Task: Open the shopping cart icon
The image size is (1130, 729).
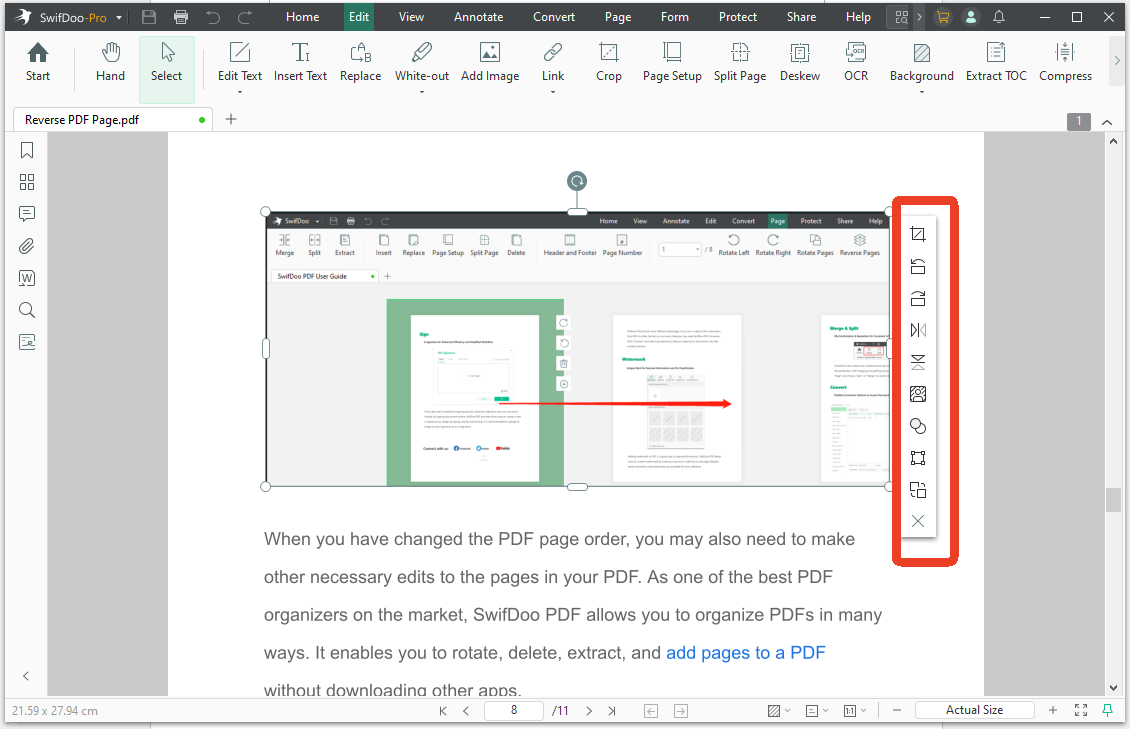Action: tap(943, 17)
